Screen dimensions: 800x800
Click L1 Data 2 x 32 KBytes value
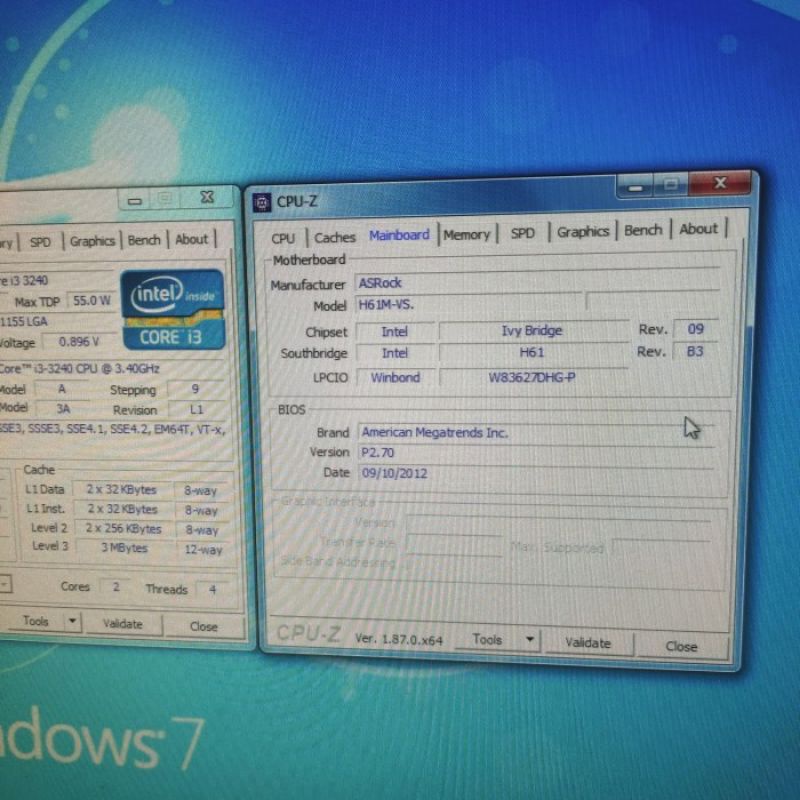click(x=121, y=490)
